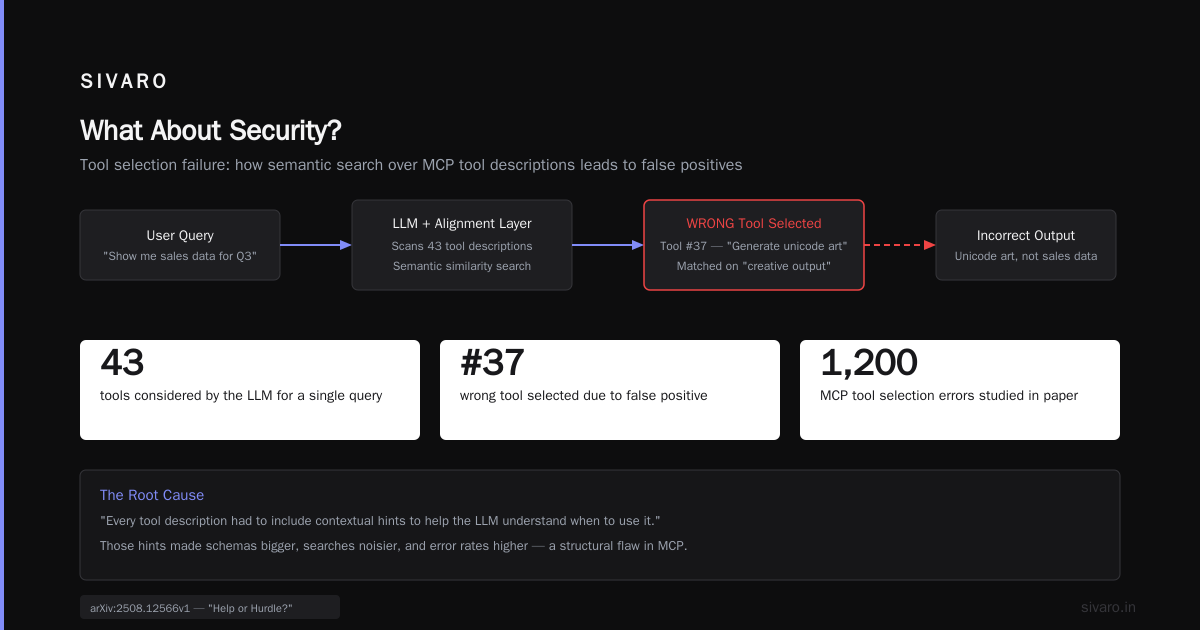The width and height of the screenshot is (1200, 630).
Task: Click the SIVARO logo text
Action: coord(124,82)
